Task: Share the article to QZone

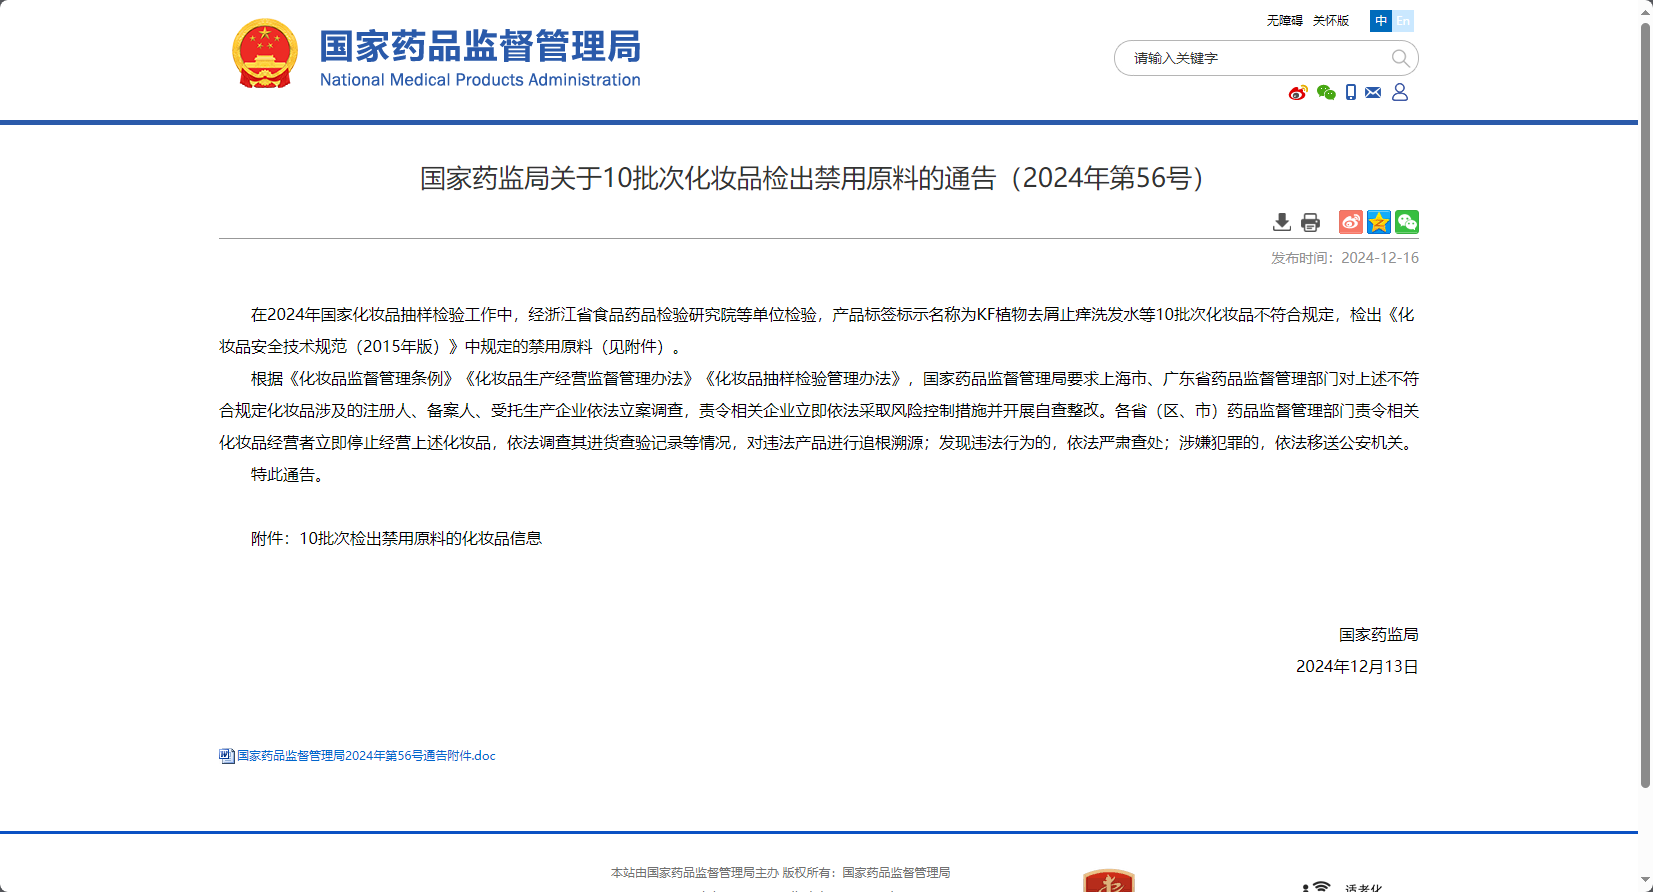Action: click(1379, 222)
